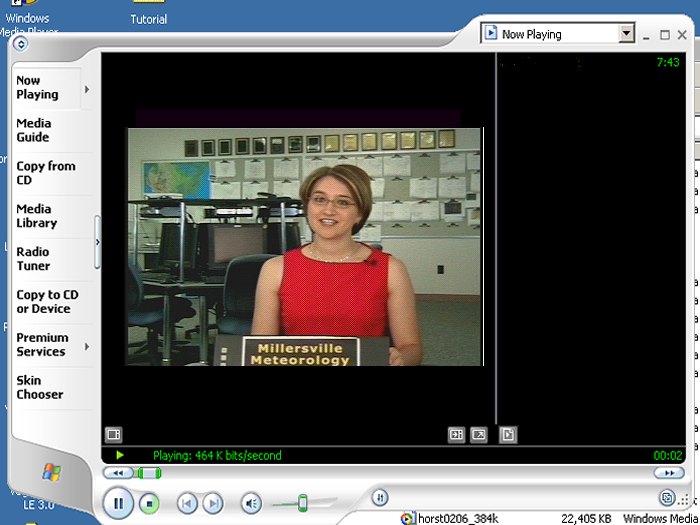Open Copy from CD tab

(46, 173)
